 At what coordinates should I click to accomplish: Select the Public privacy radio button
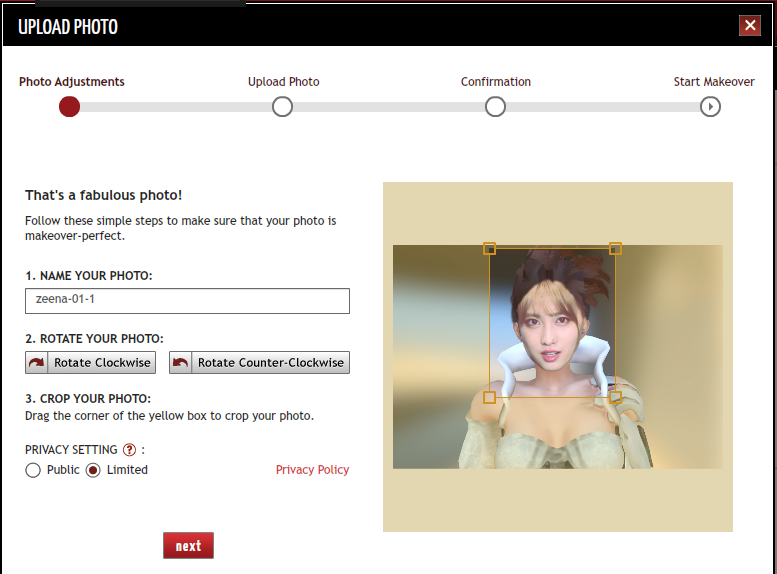click(x=33, y=470)
